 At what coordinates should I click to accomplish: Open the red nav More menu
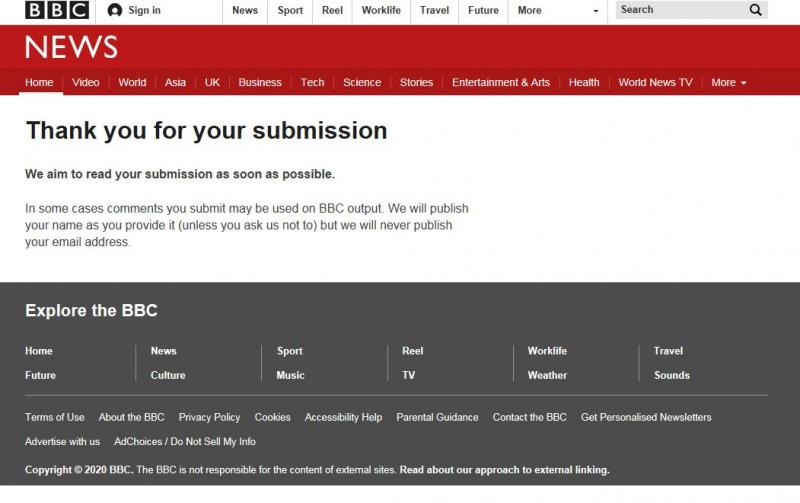728,82
